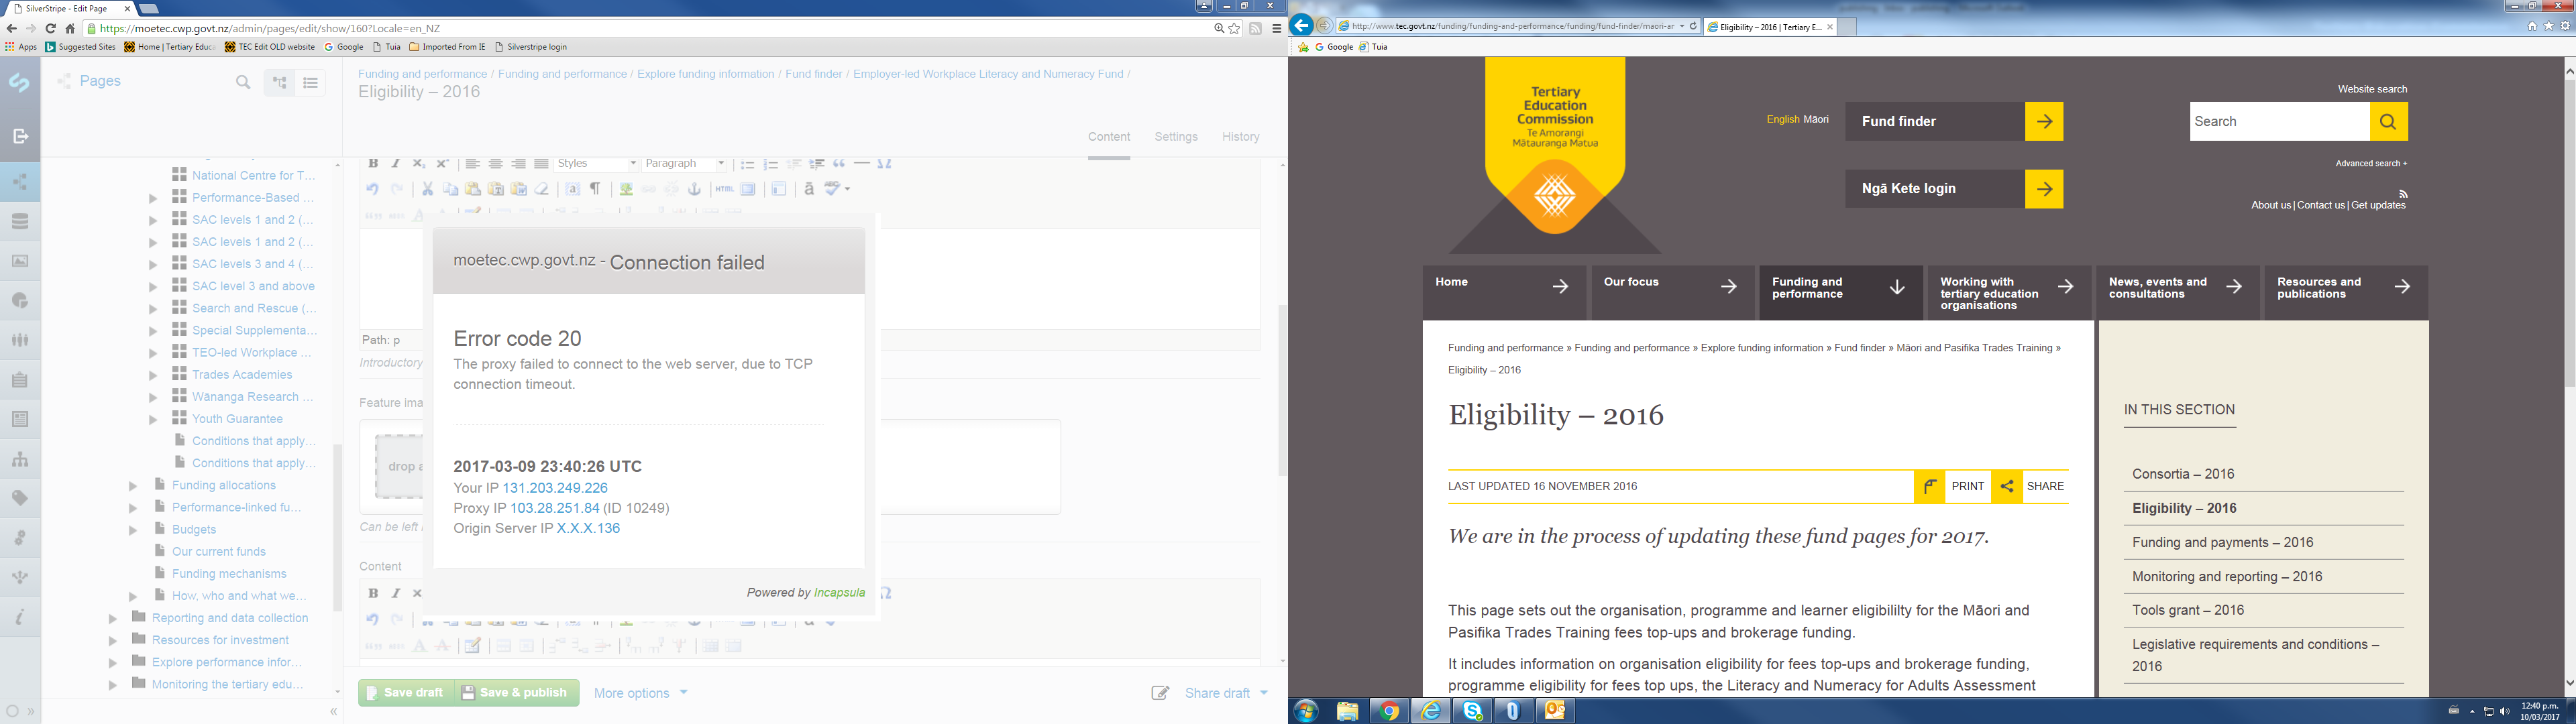The image size is (2576, 724).
Task: Click the Fund finder arrow button
Action: pos(2044,122)
